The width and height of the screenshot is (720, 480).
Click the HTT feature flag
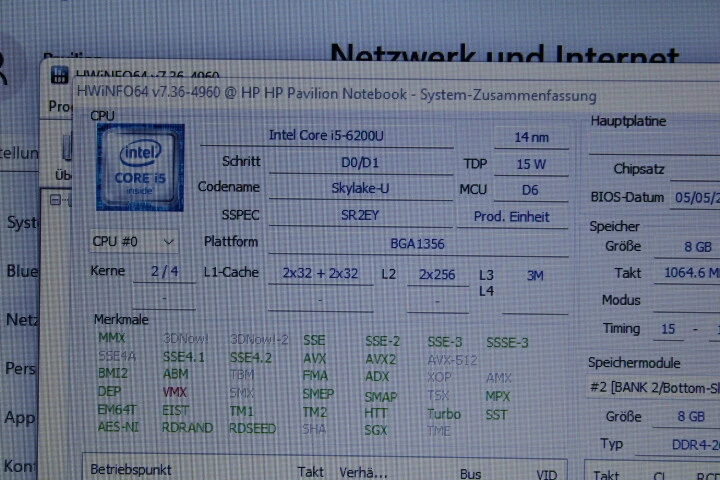click(x=376, y=413)
